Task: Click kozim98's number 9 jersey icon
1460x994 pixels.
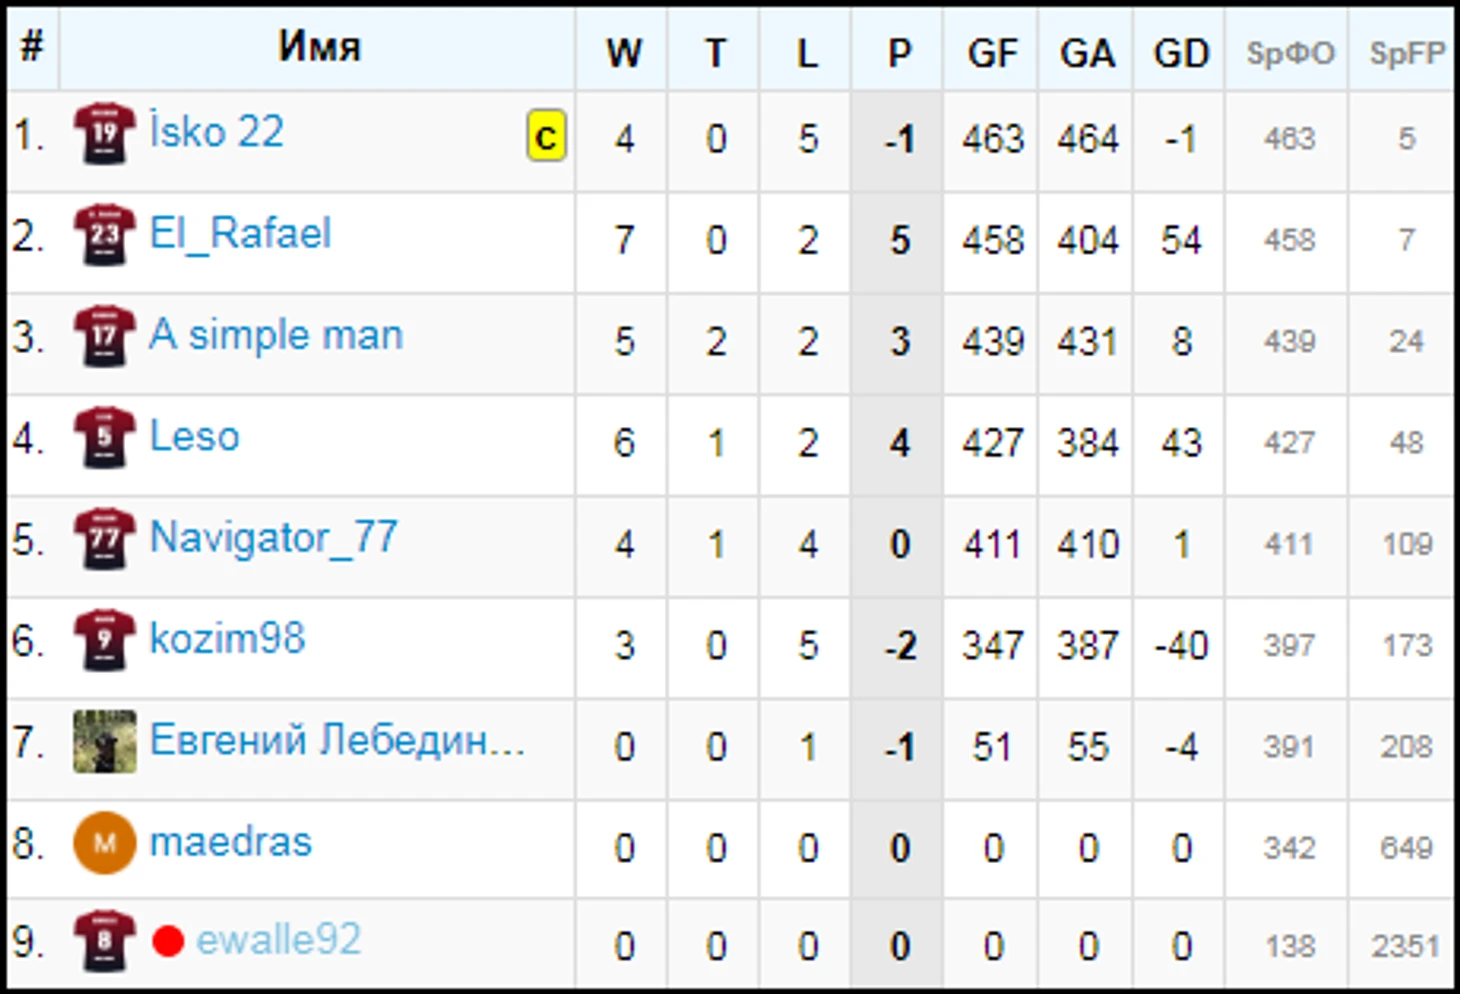Action: (104, 640)
